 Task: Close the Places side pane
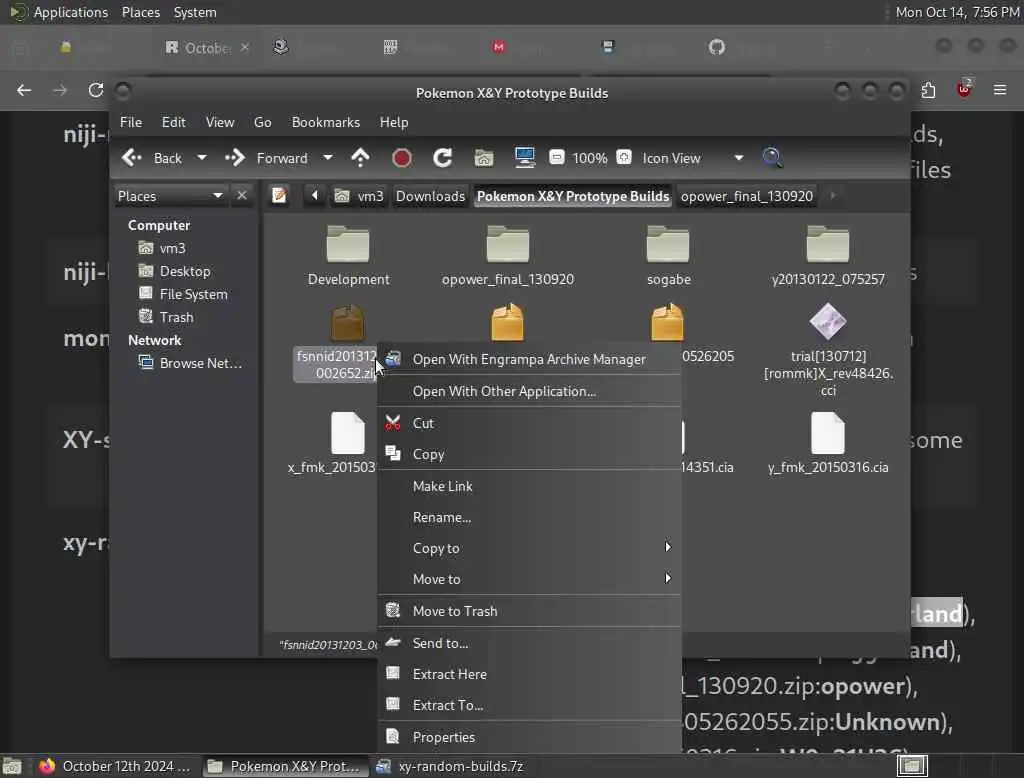click(242, 195)
